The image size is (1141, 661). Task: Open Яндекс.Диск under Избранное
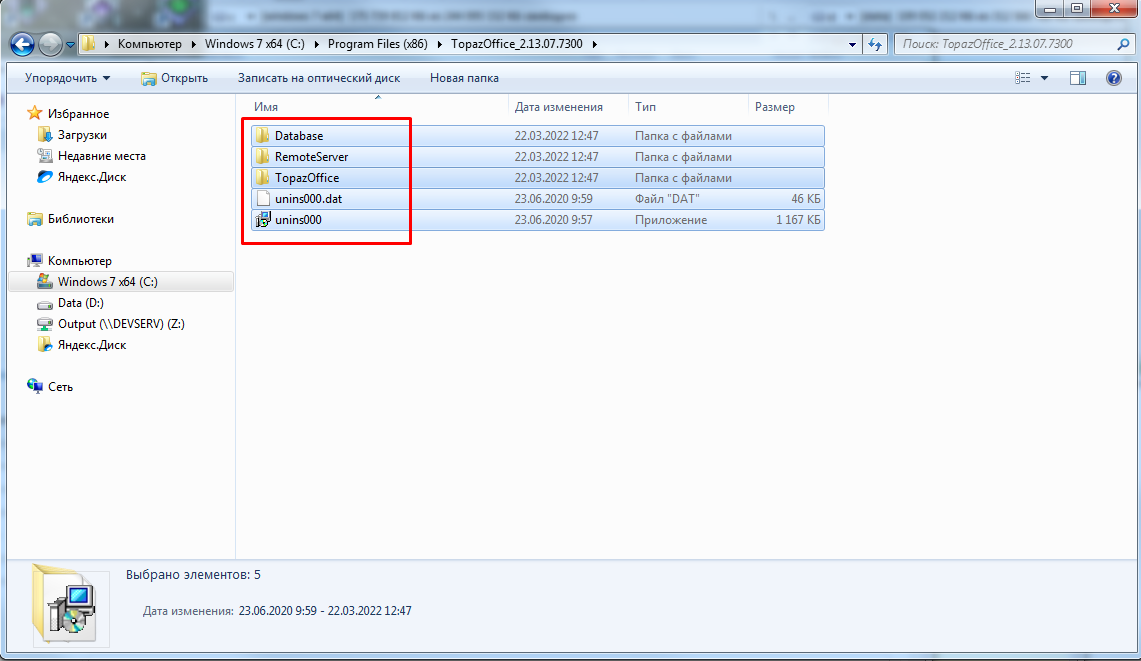[92, 177]
